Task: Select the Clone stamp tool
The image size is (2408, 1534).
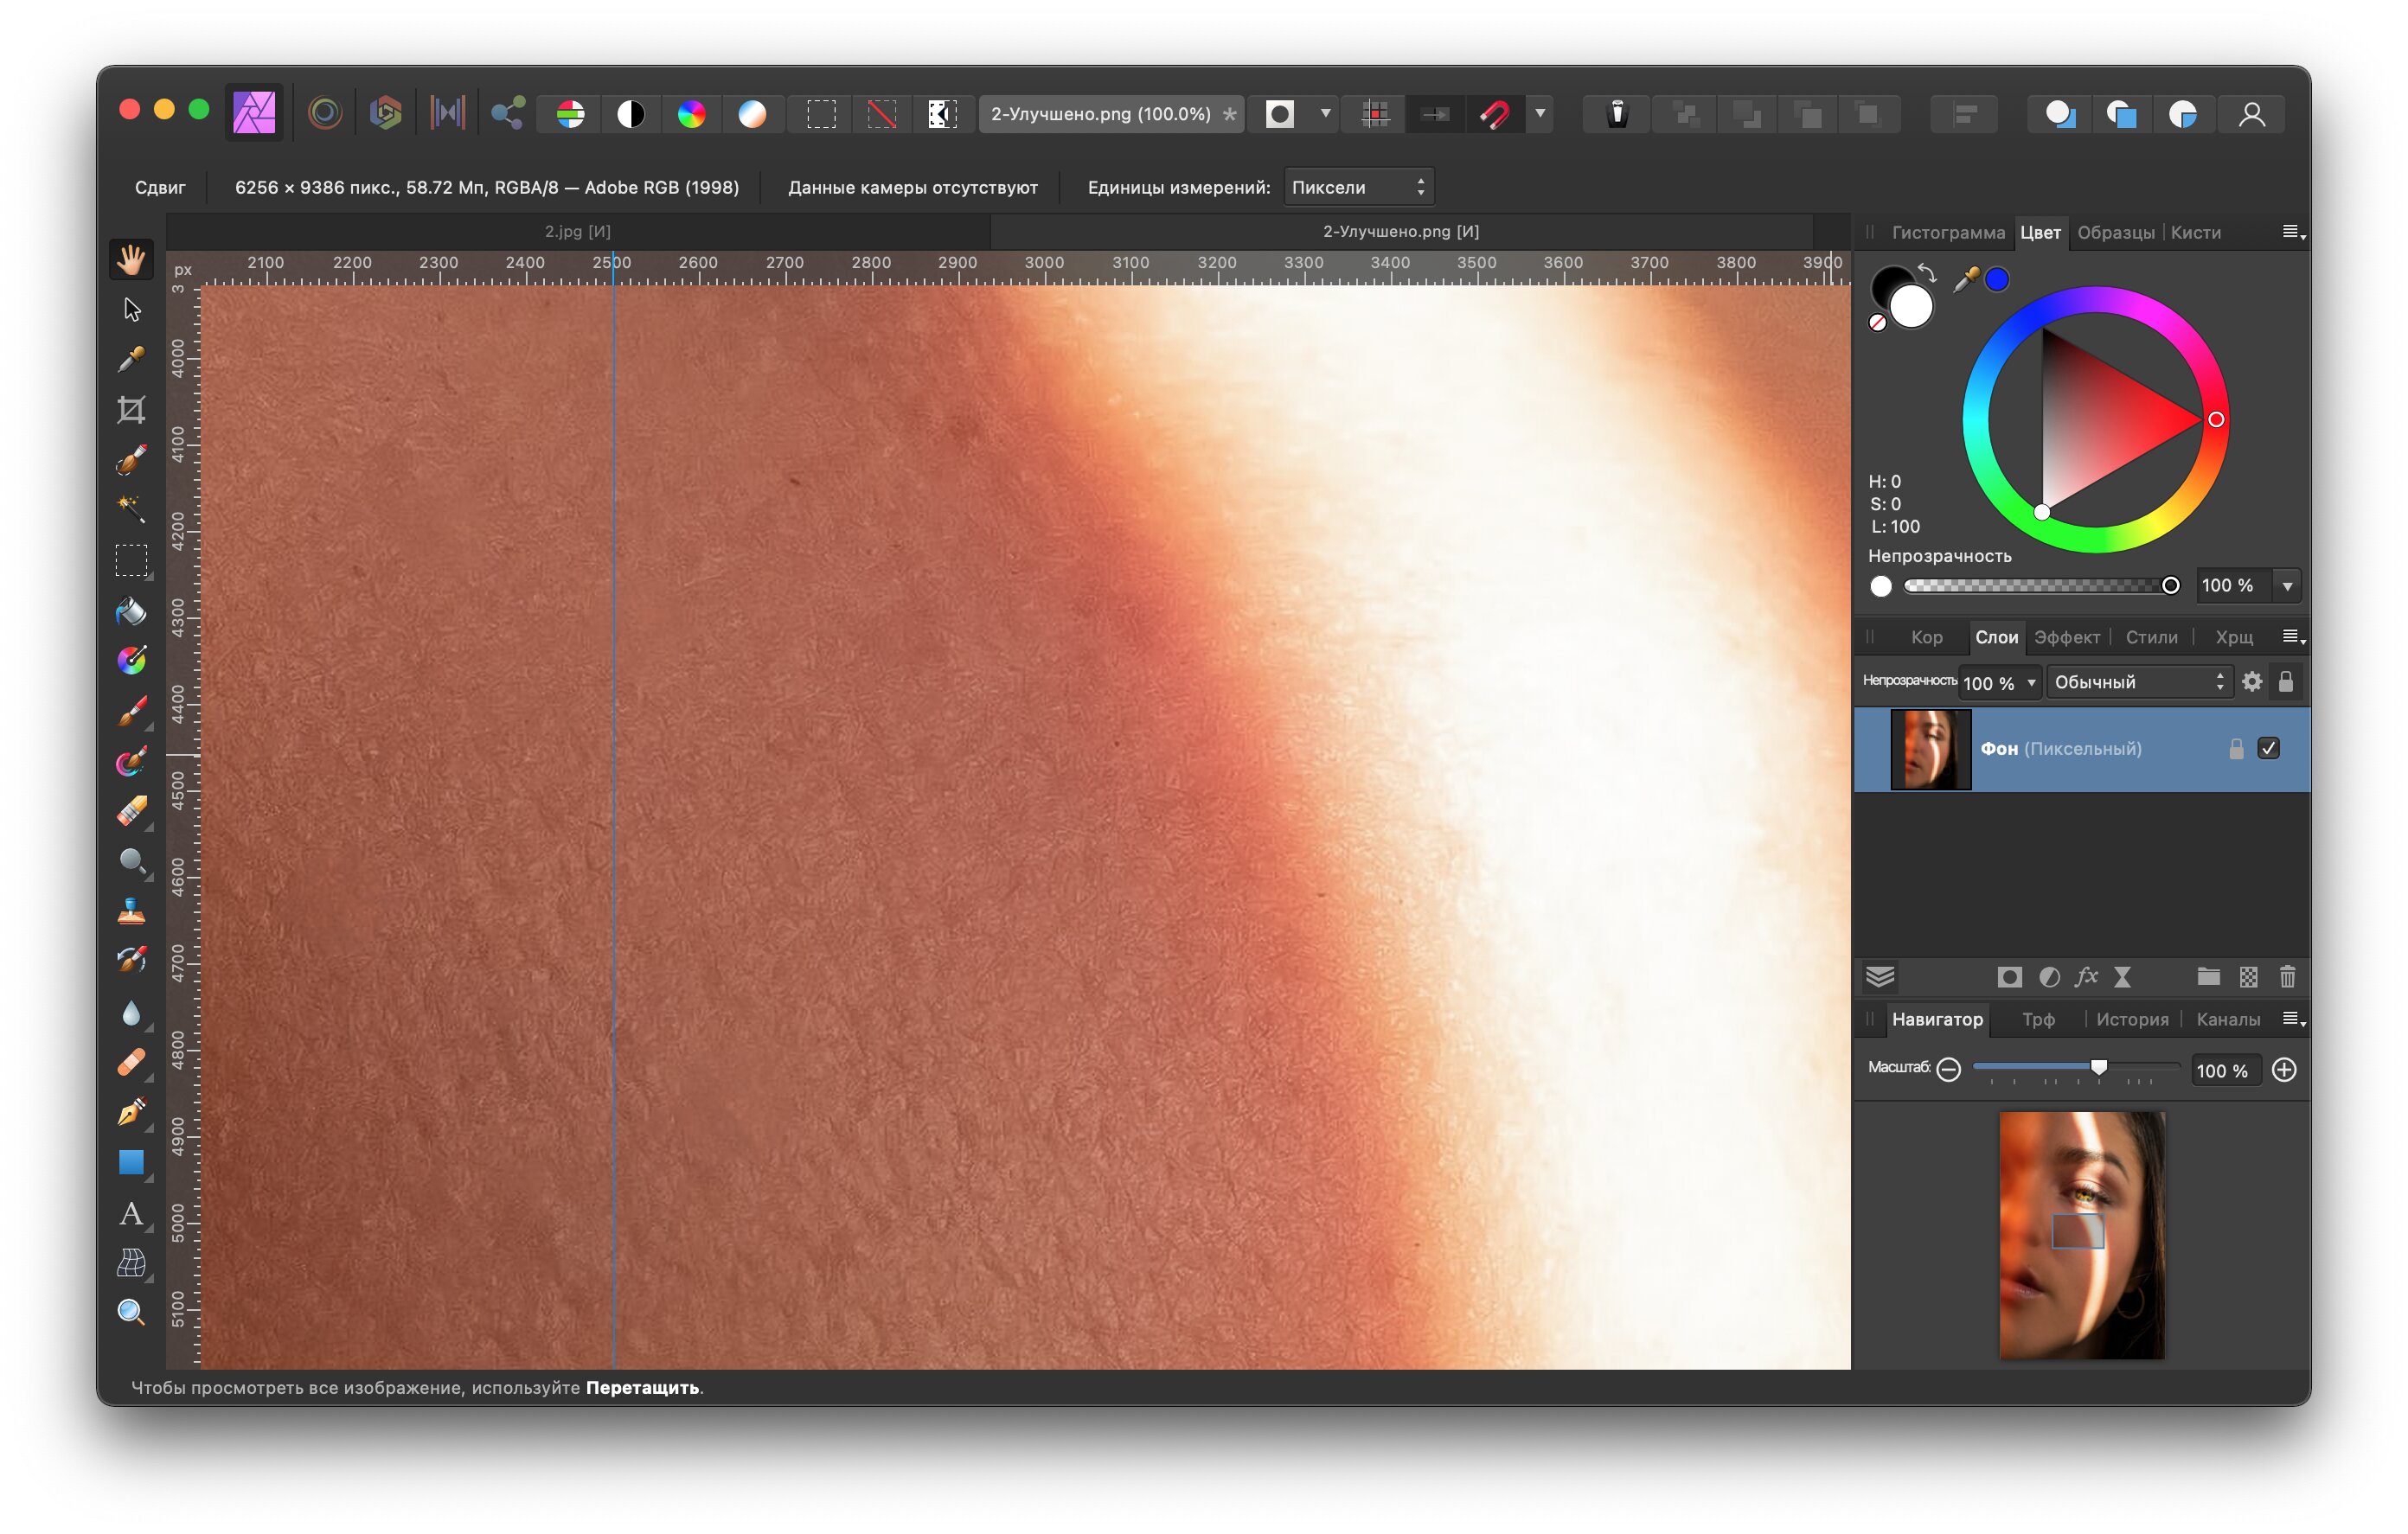Action: (131, 911)
